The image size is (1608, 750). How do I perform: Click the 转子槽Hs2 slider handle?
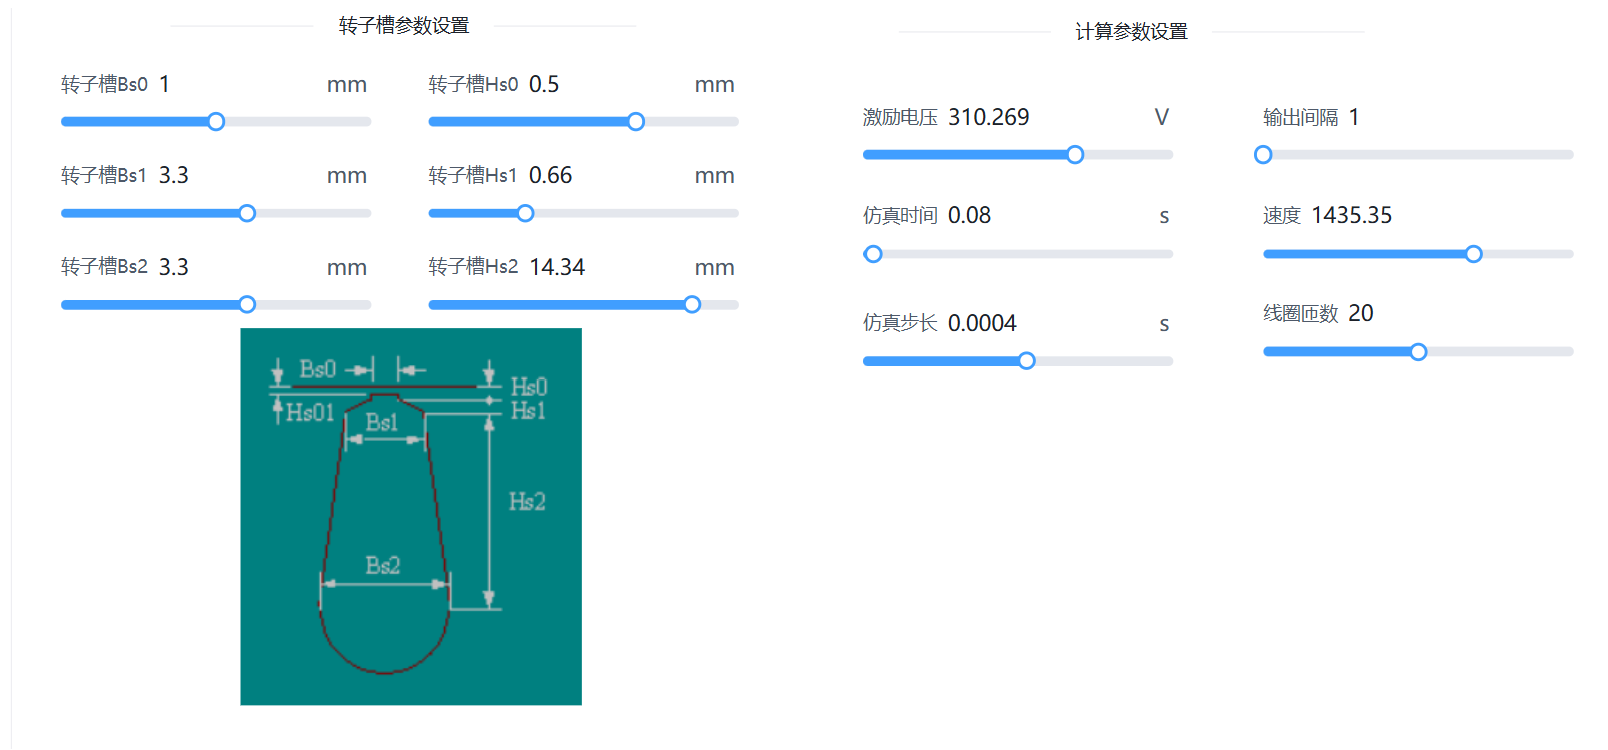point(692,305)
